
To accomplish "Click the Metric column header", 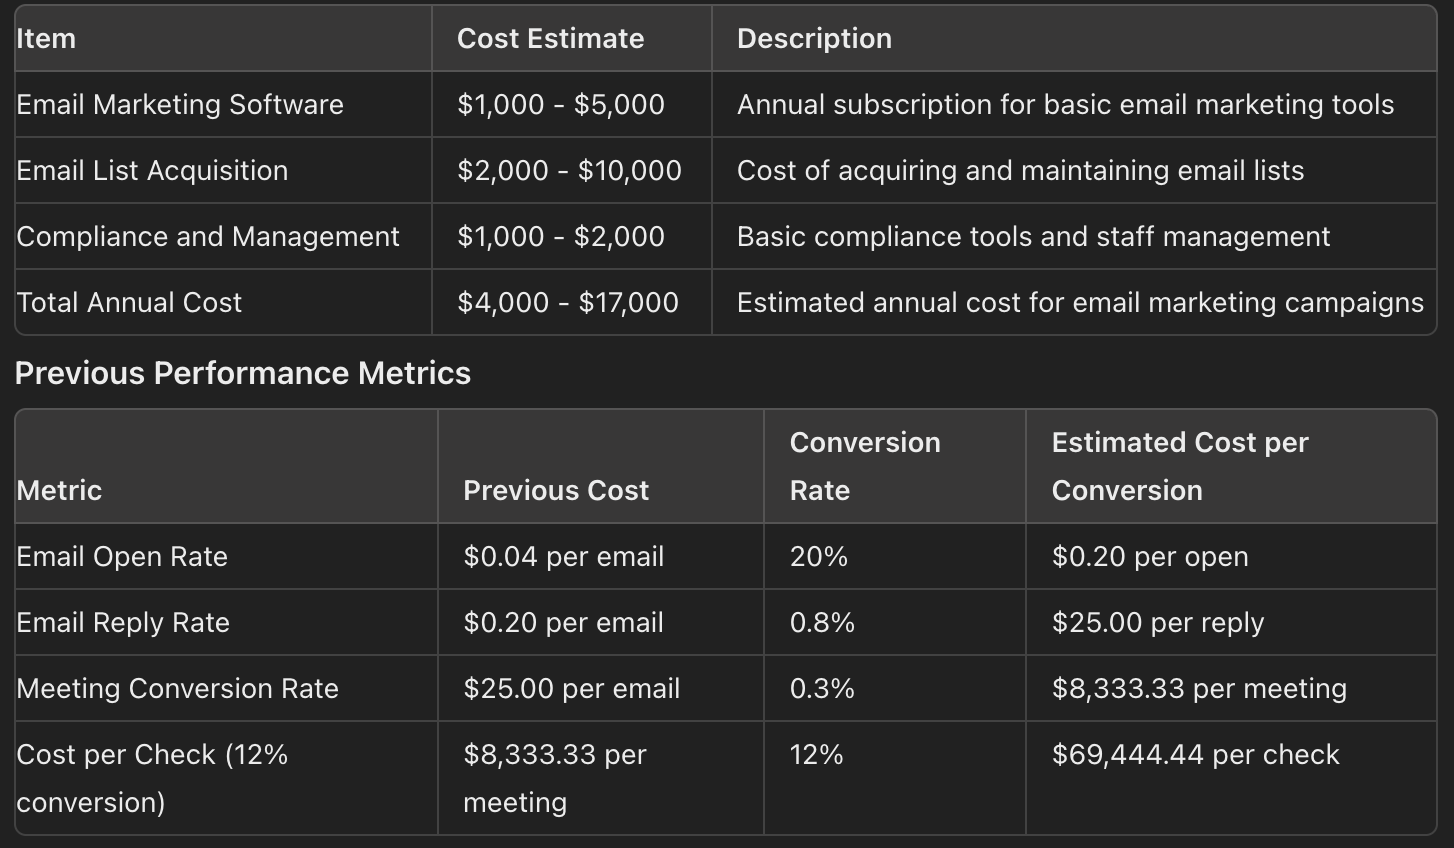I will coord(59,490).
